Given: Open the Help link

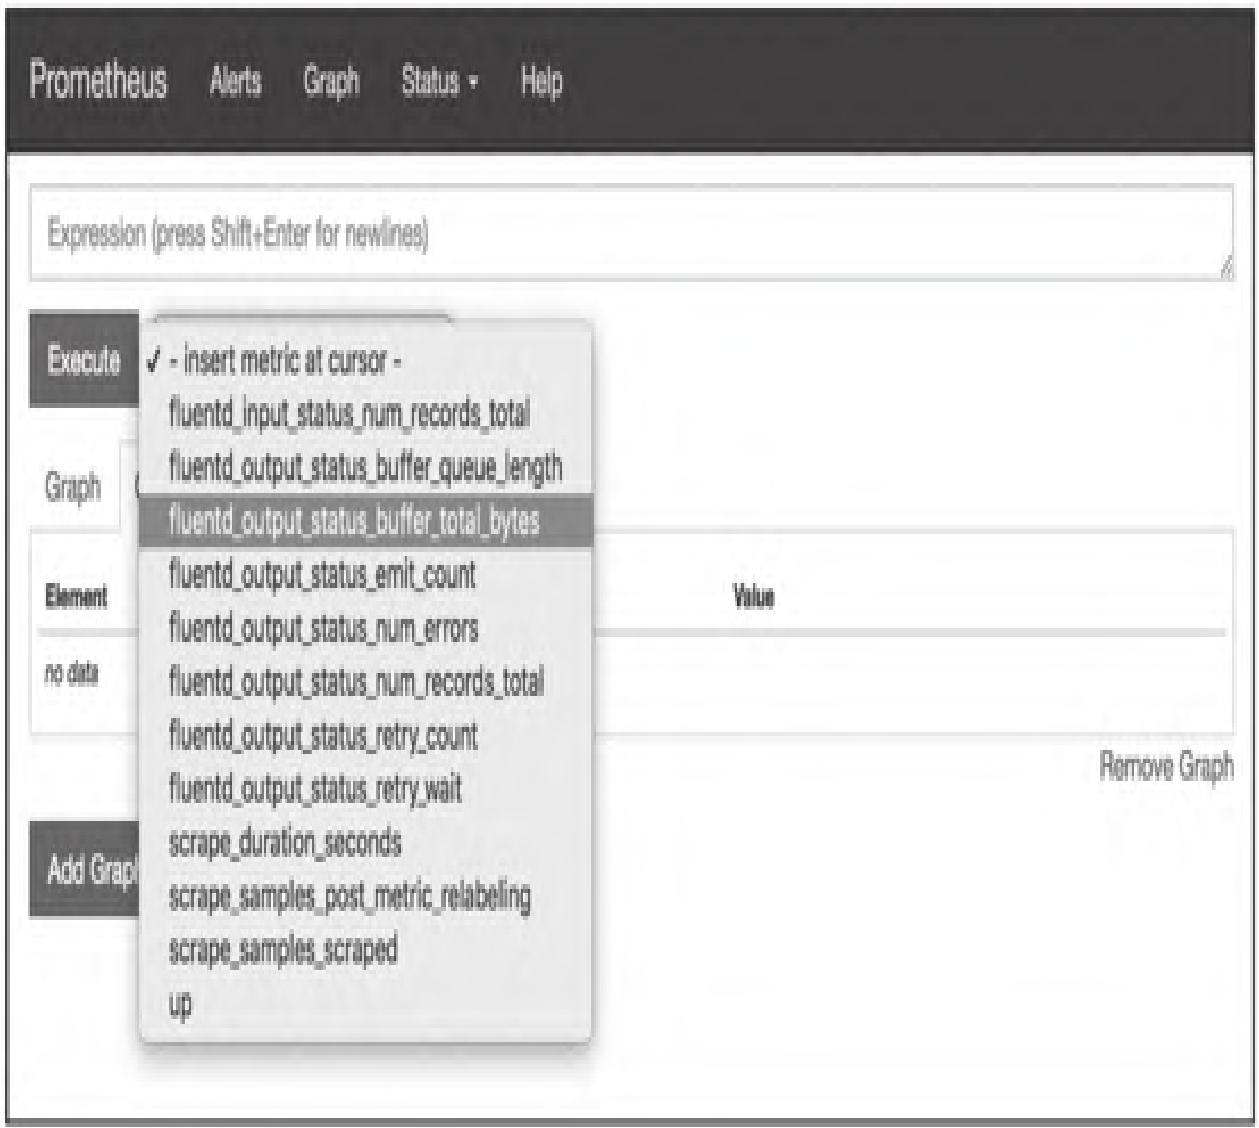Looking at the screenshot, I should (x=541, y=81).
